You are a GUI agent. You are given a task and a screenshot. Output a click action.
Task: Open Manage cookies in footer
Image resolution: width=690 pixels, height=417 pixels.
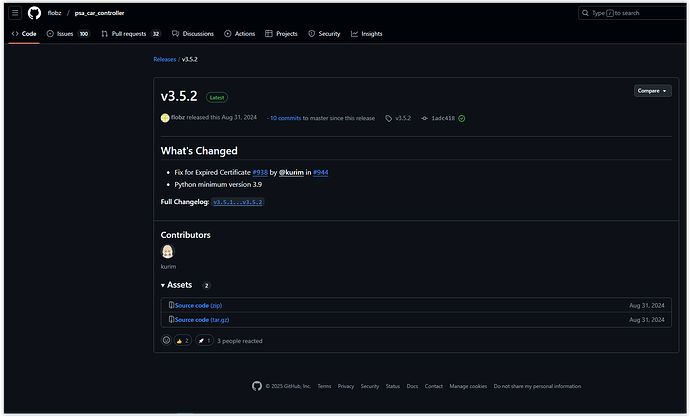468,386
